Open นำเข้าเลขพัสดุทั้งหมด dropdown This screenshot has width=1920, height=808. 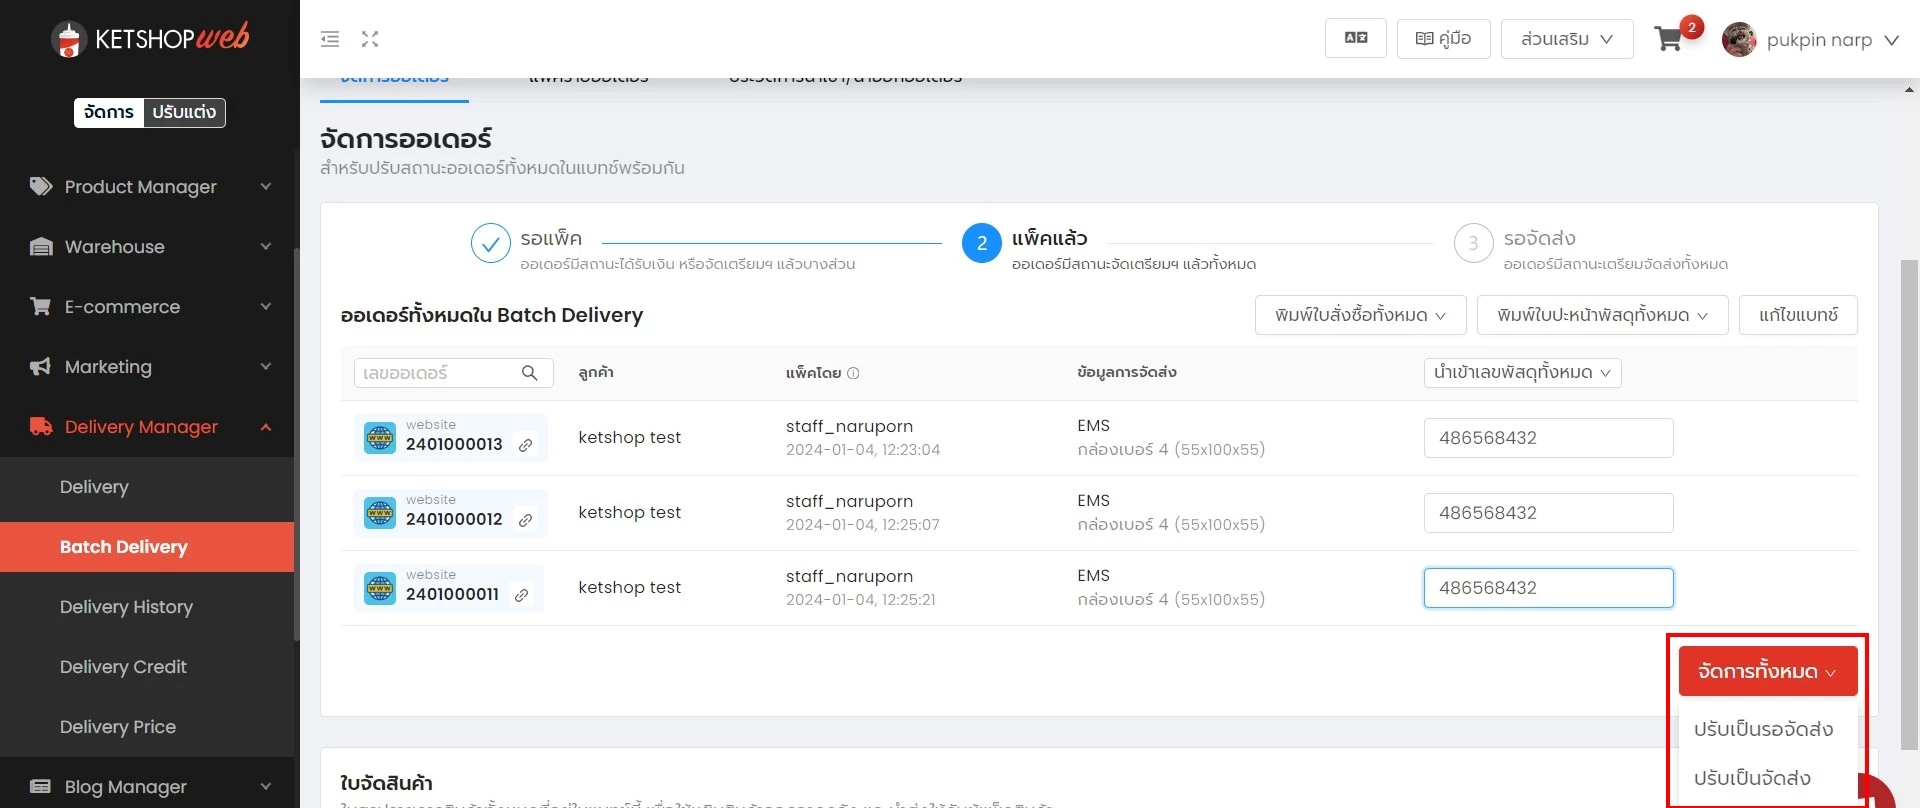pos(1522,373)
